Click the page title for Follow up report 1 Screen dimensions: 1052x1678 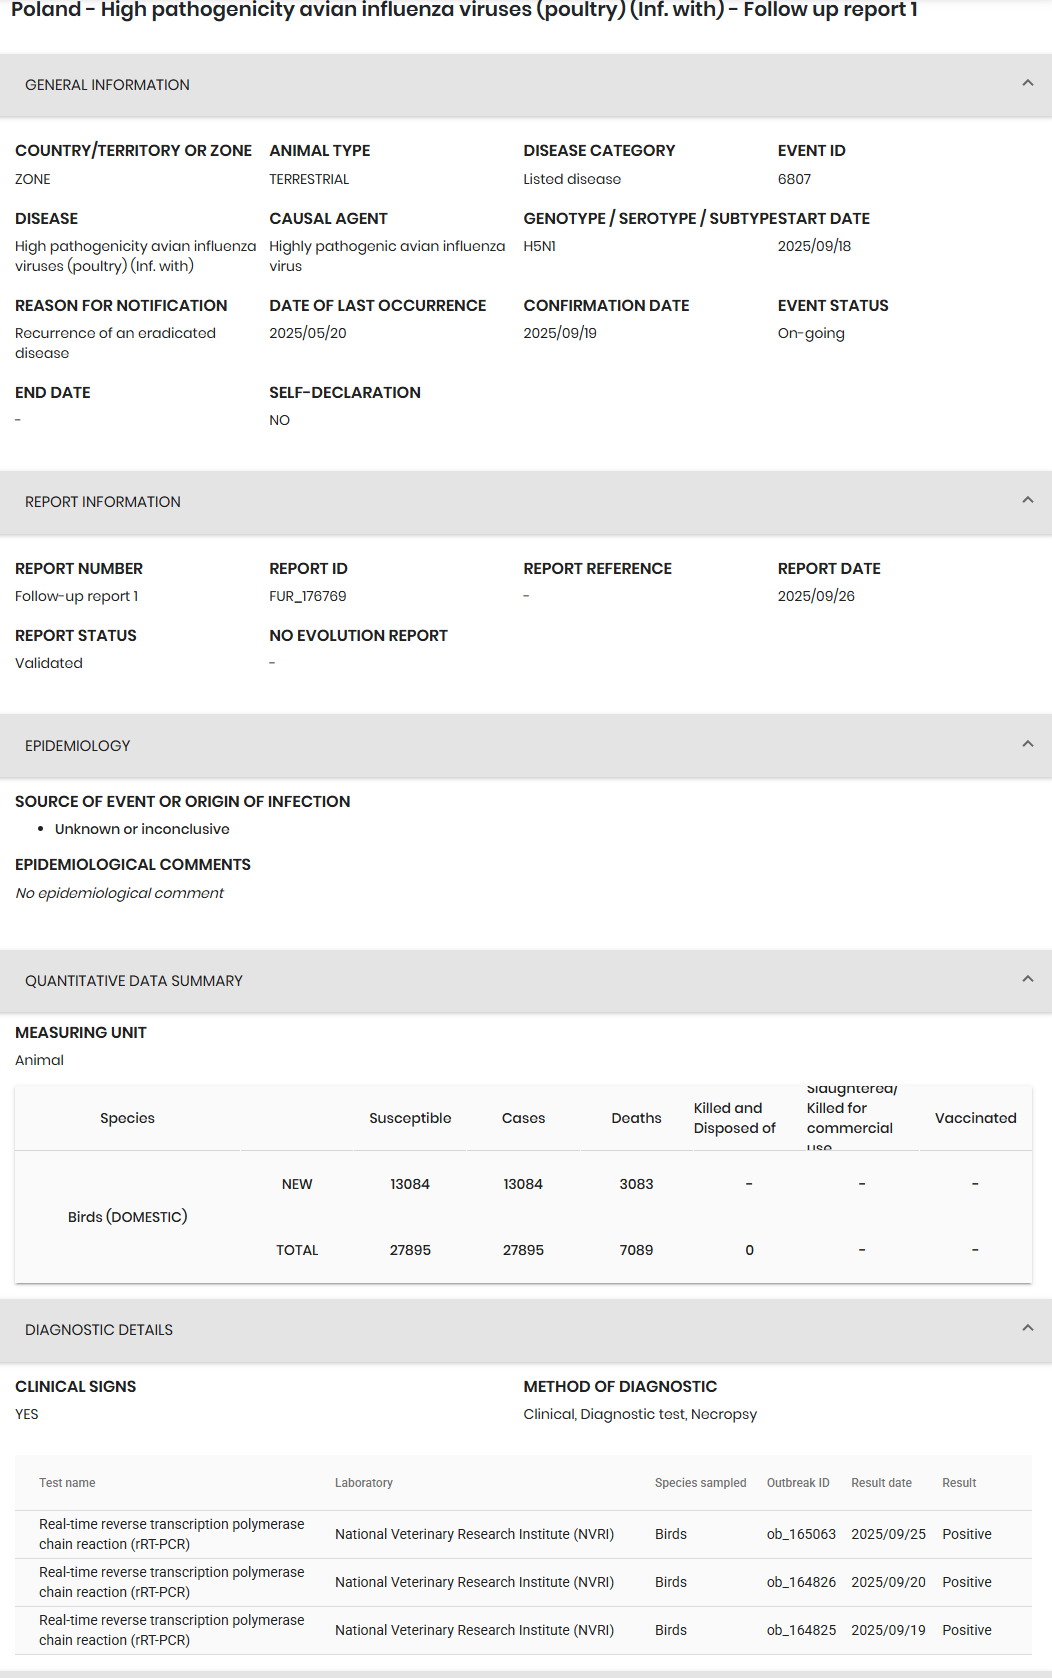click(x=464, y=11)
